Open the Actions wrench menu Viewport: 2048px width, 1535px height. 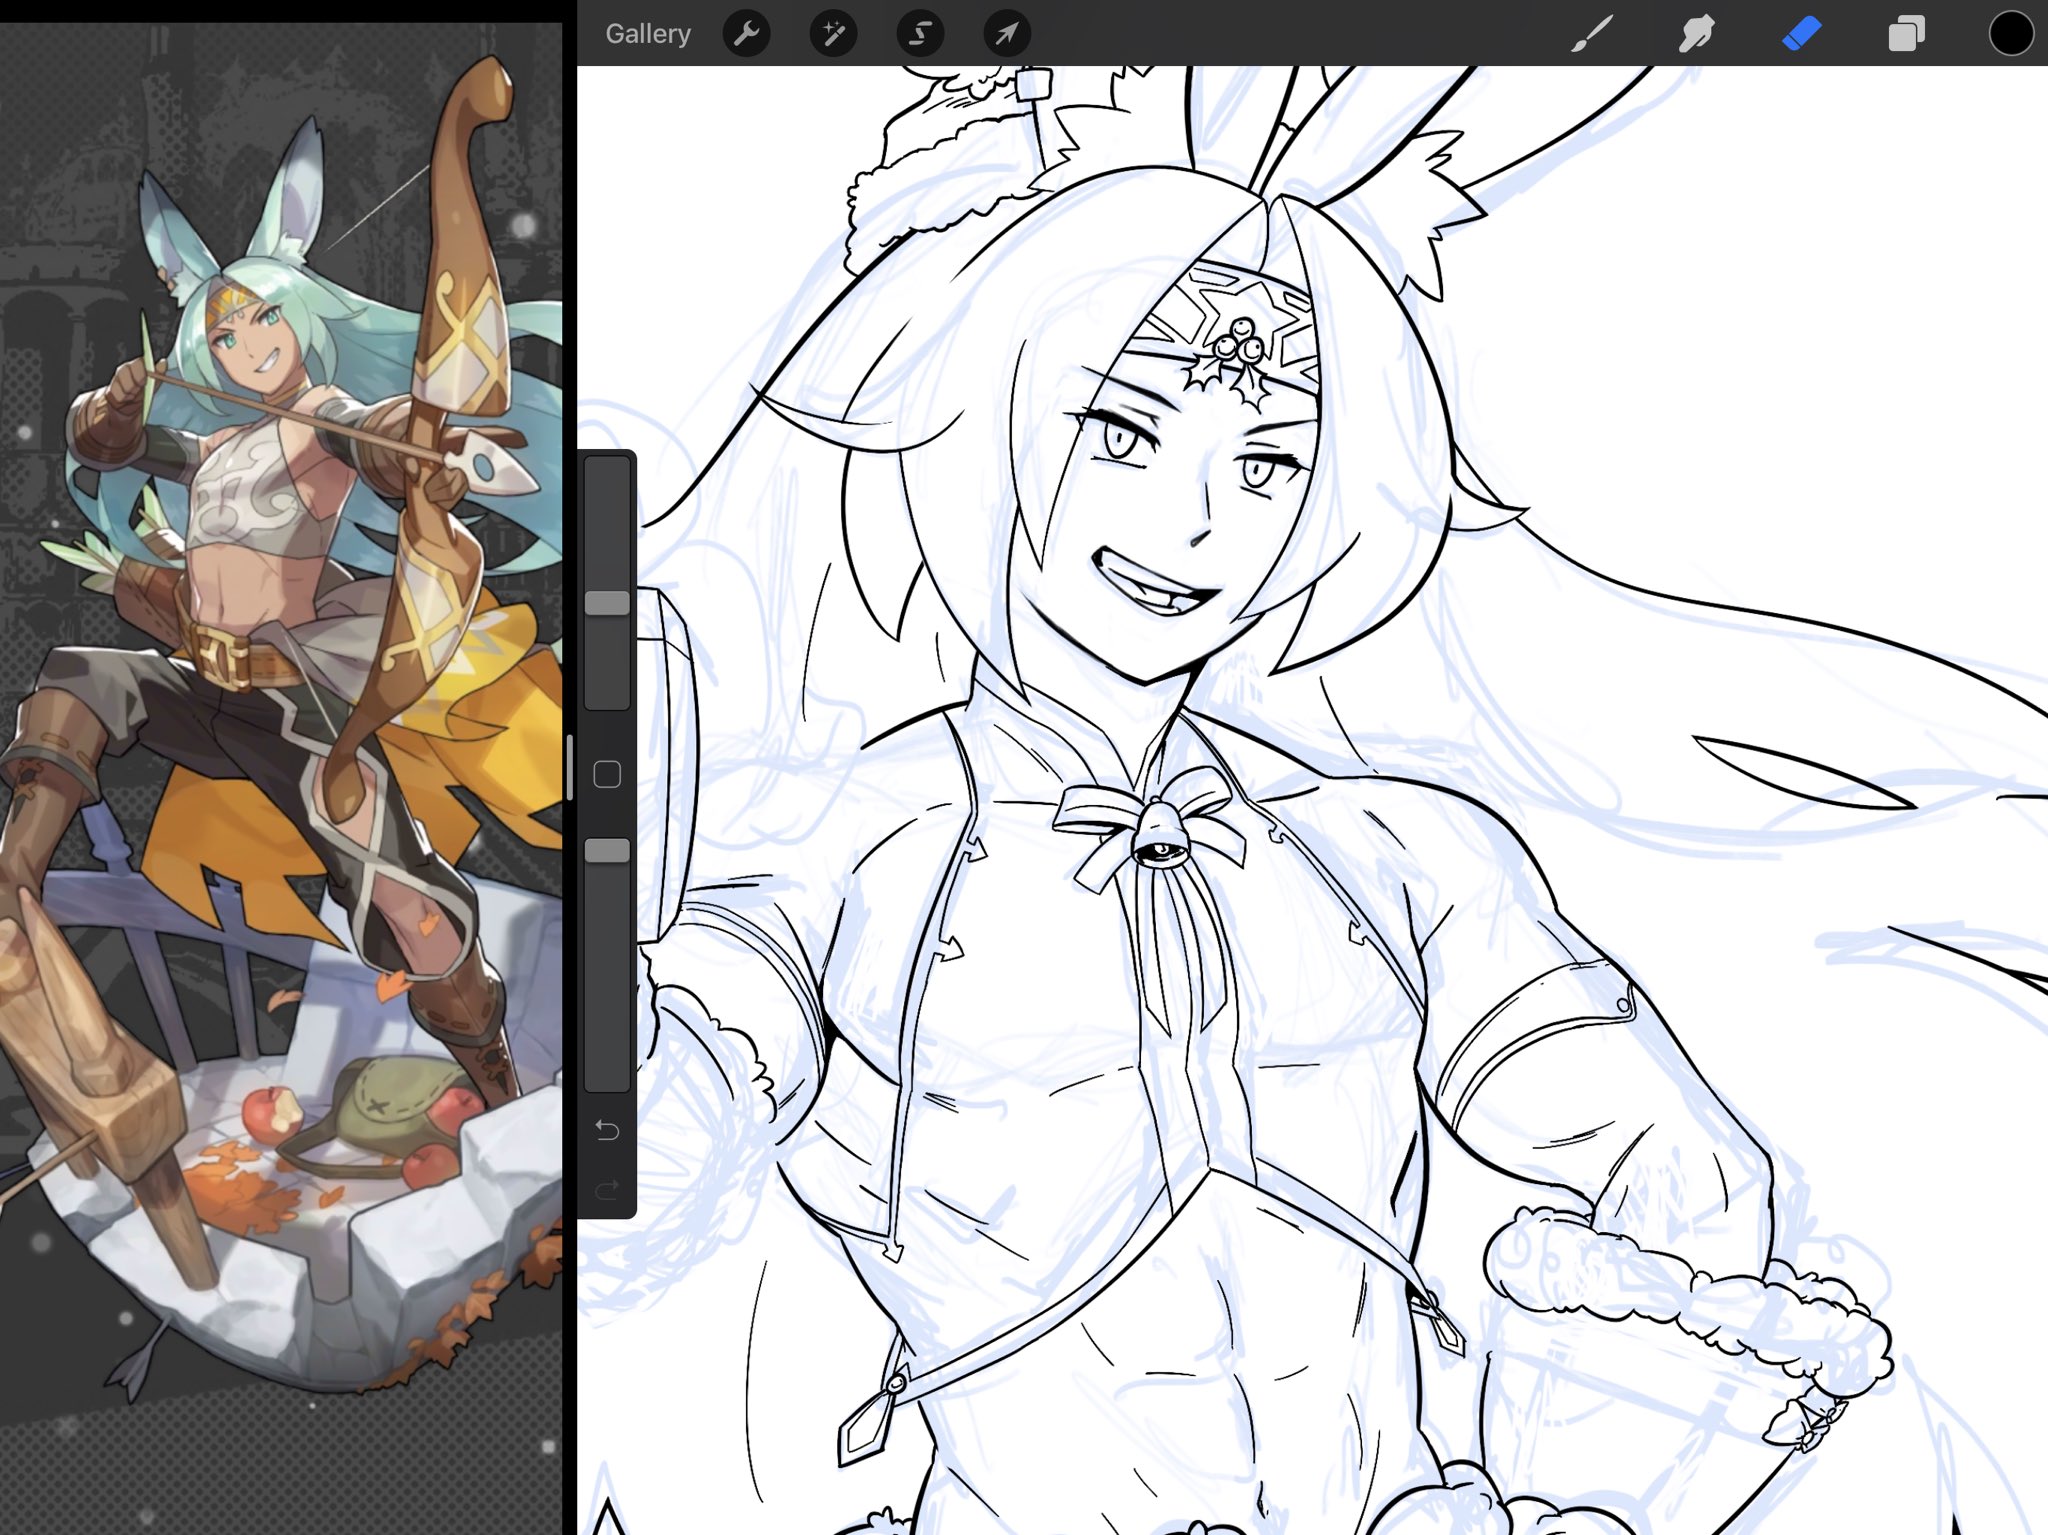tap(747, 34)
